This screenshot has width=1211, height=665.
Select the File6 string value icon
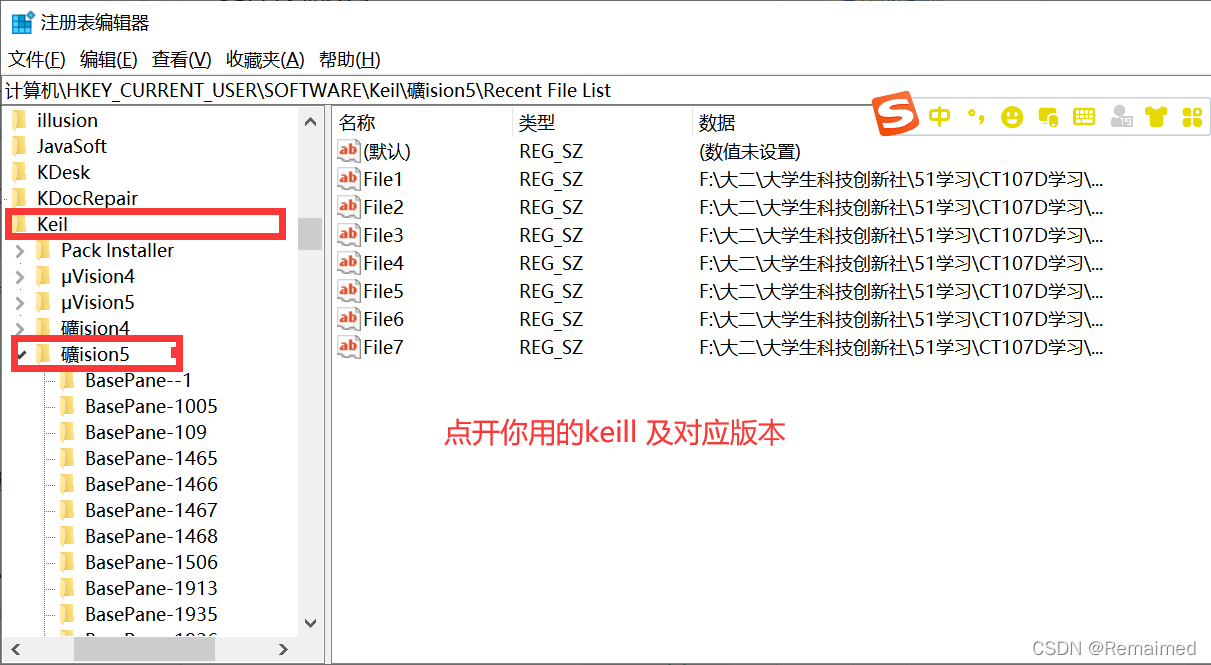click(x=348, y=319)
